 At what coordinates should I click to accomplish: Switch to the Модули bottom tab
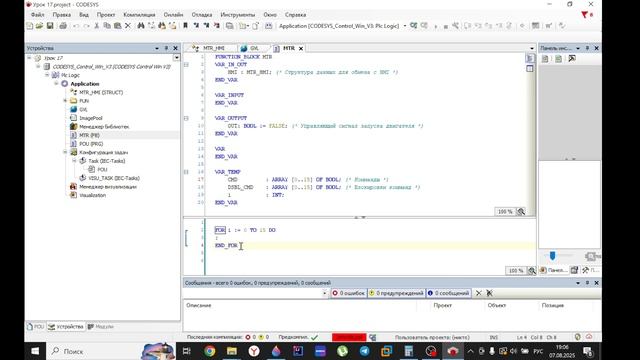click(x=100, y=327)
